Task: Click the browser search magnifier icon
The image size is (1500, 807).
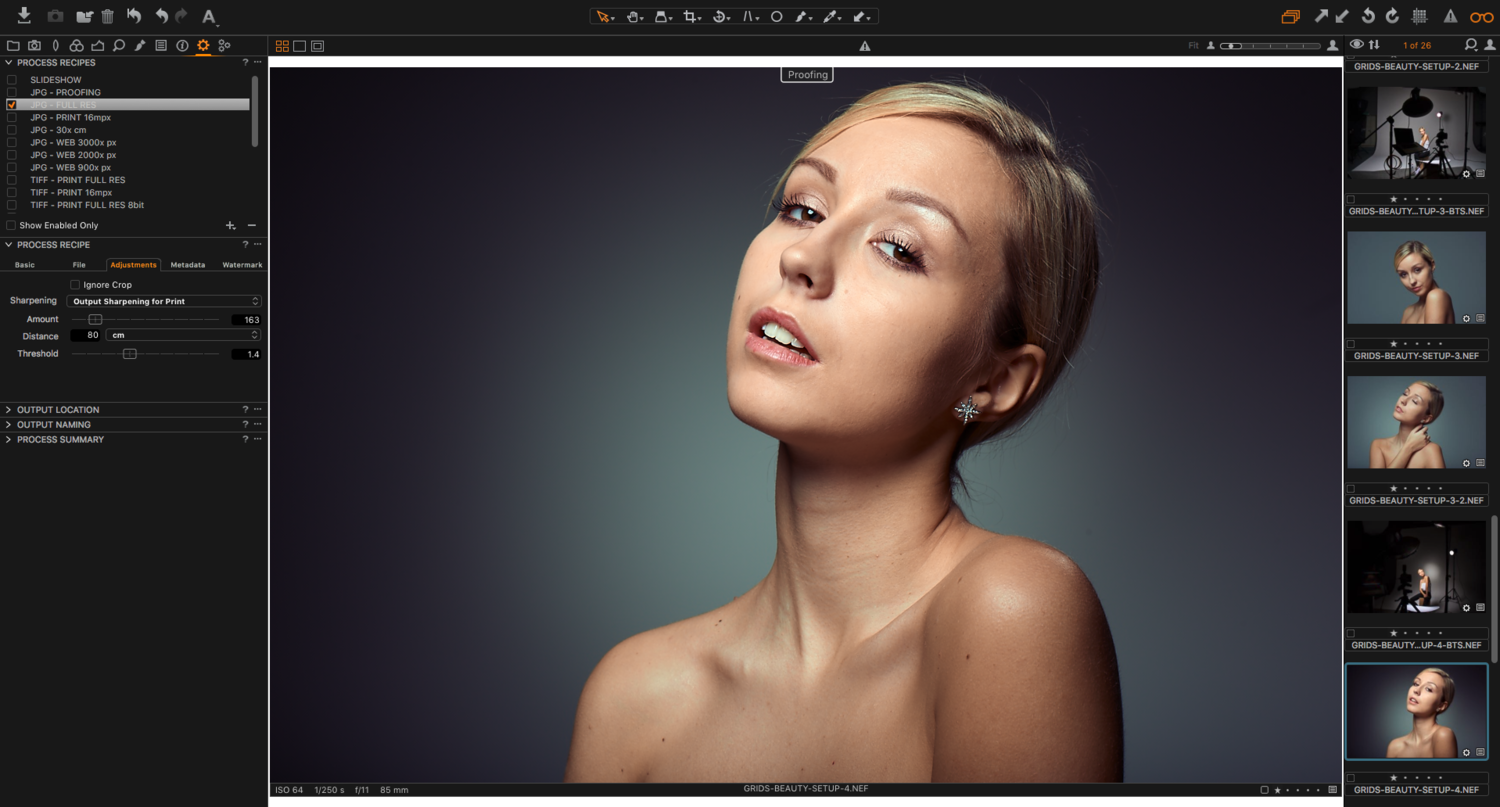Action: coord(1471,45)
